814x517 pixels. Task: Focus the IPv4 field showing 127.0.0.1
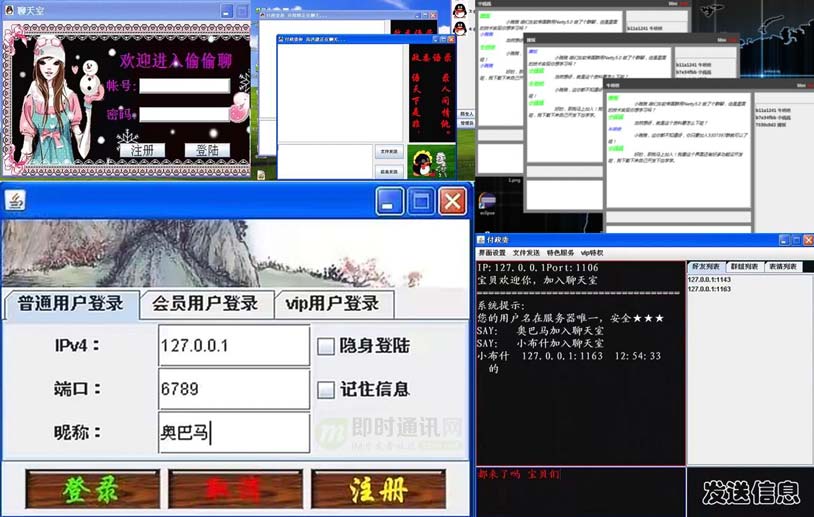click(234, 346)
